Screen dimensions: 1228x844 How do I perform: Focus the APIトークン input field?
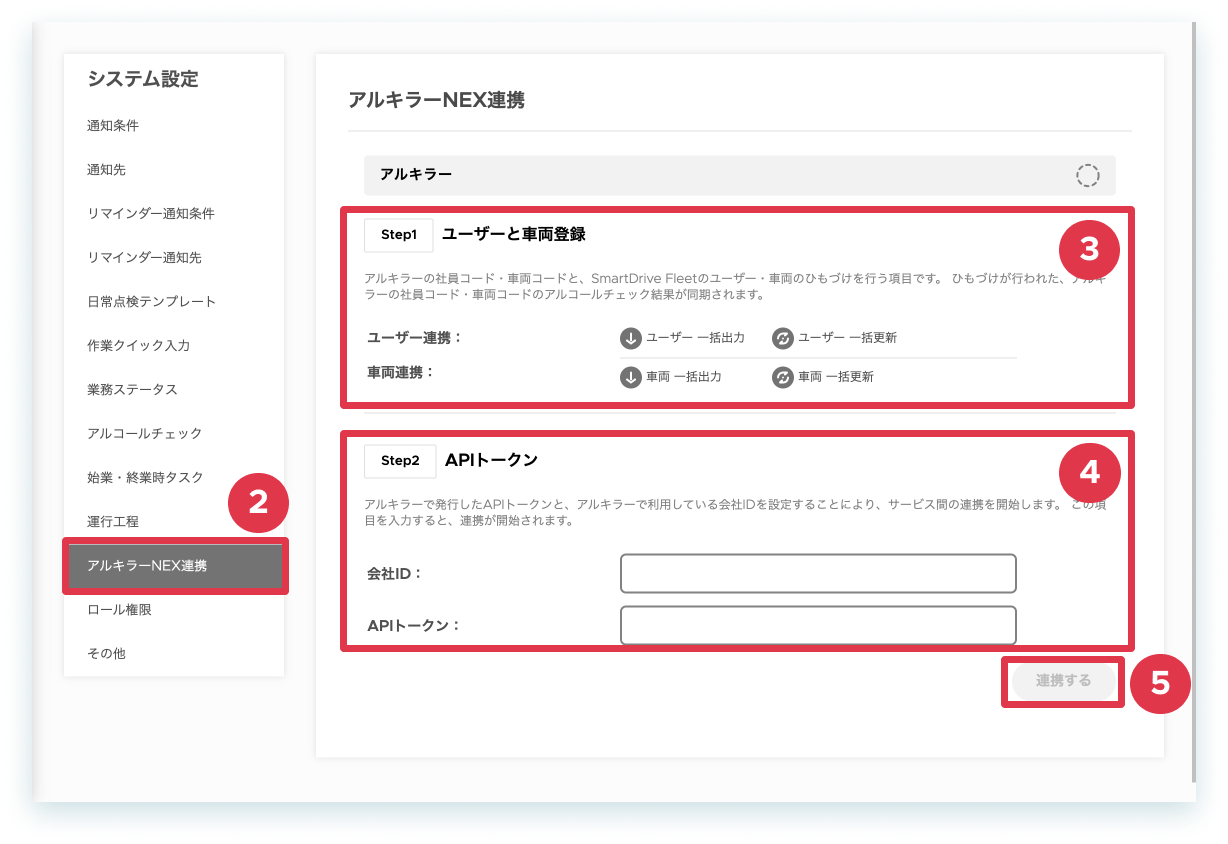[x=818, y=625]
